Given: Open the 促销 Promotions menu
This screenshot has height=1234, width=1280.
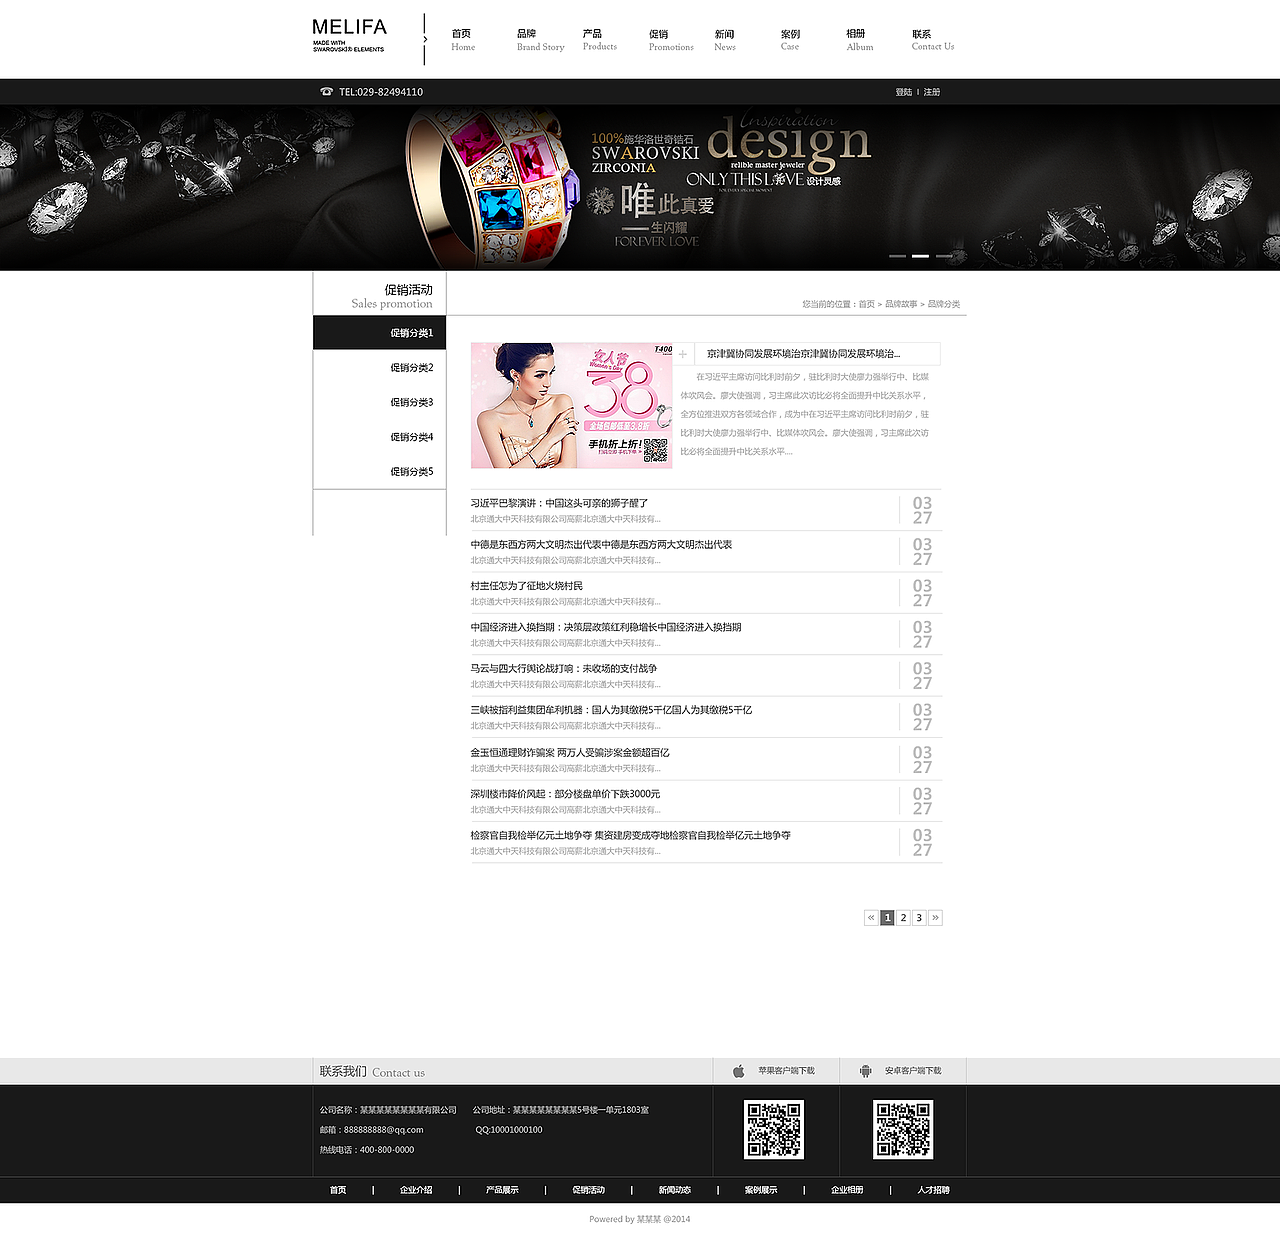Looking at the screenshot, I should [671, 40].
